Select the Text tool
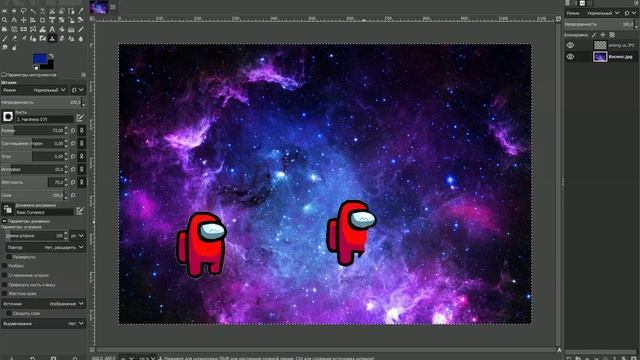Viewport: 640px width, 360px height. point(52,29)
